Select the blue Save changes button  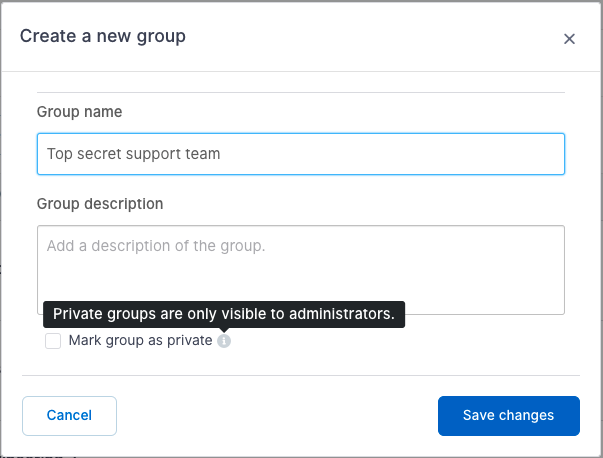tap(508, 416)
